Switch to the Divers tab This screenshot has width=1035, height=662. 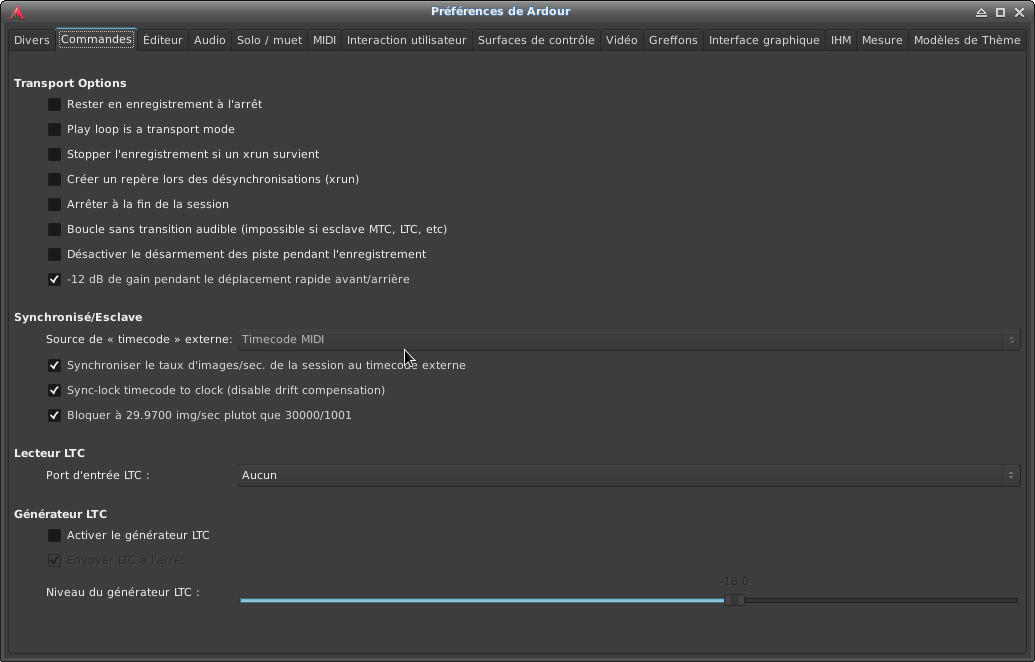click(32, 40)
